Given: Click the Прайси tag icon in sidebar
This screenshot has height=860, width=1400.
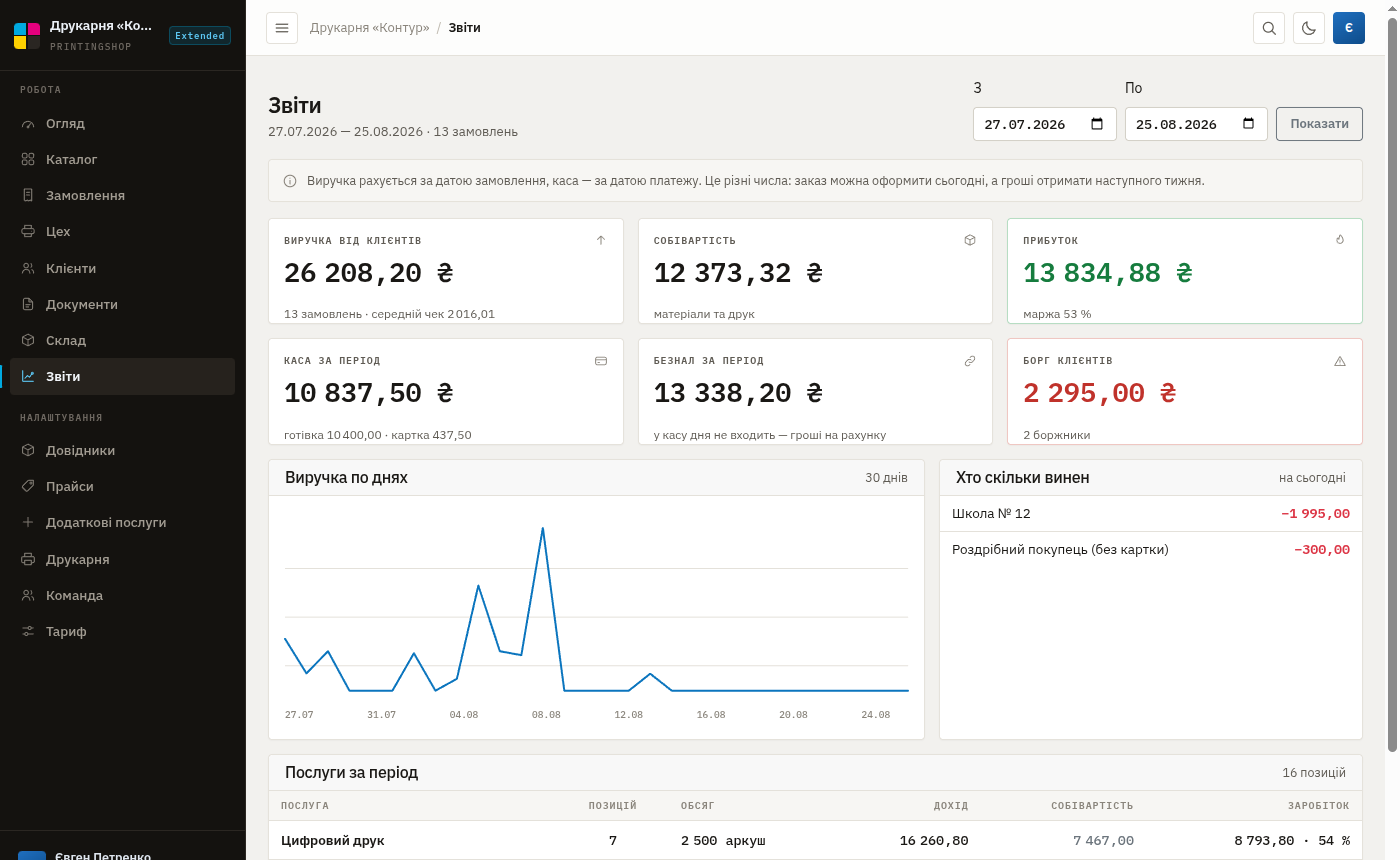Looking at the screenshot, I should [x=28, y=487].
